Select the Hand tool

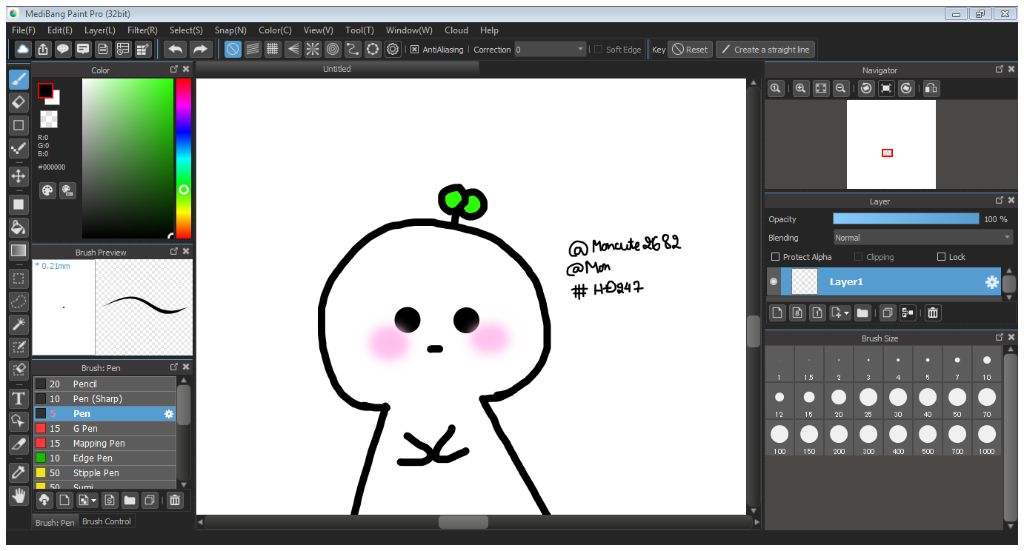(x=18, y=496)
